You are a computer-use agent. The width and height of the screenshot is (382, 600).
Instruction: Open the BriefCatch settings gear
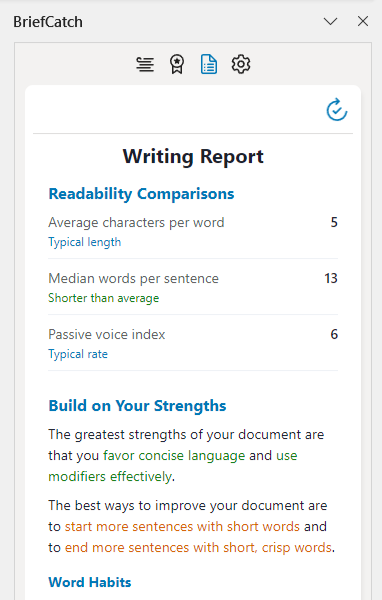(x=241, y=64)
